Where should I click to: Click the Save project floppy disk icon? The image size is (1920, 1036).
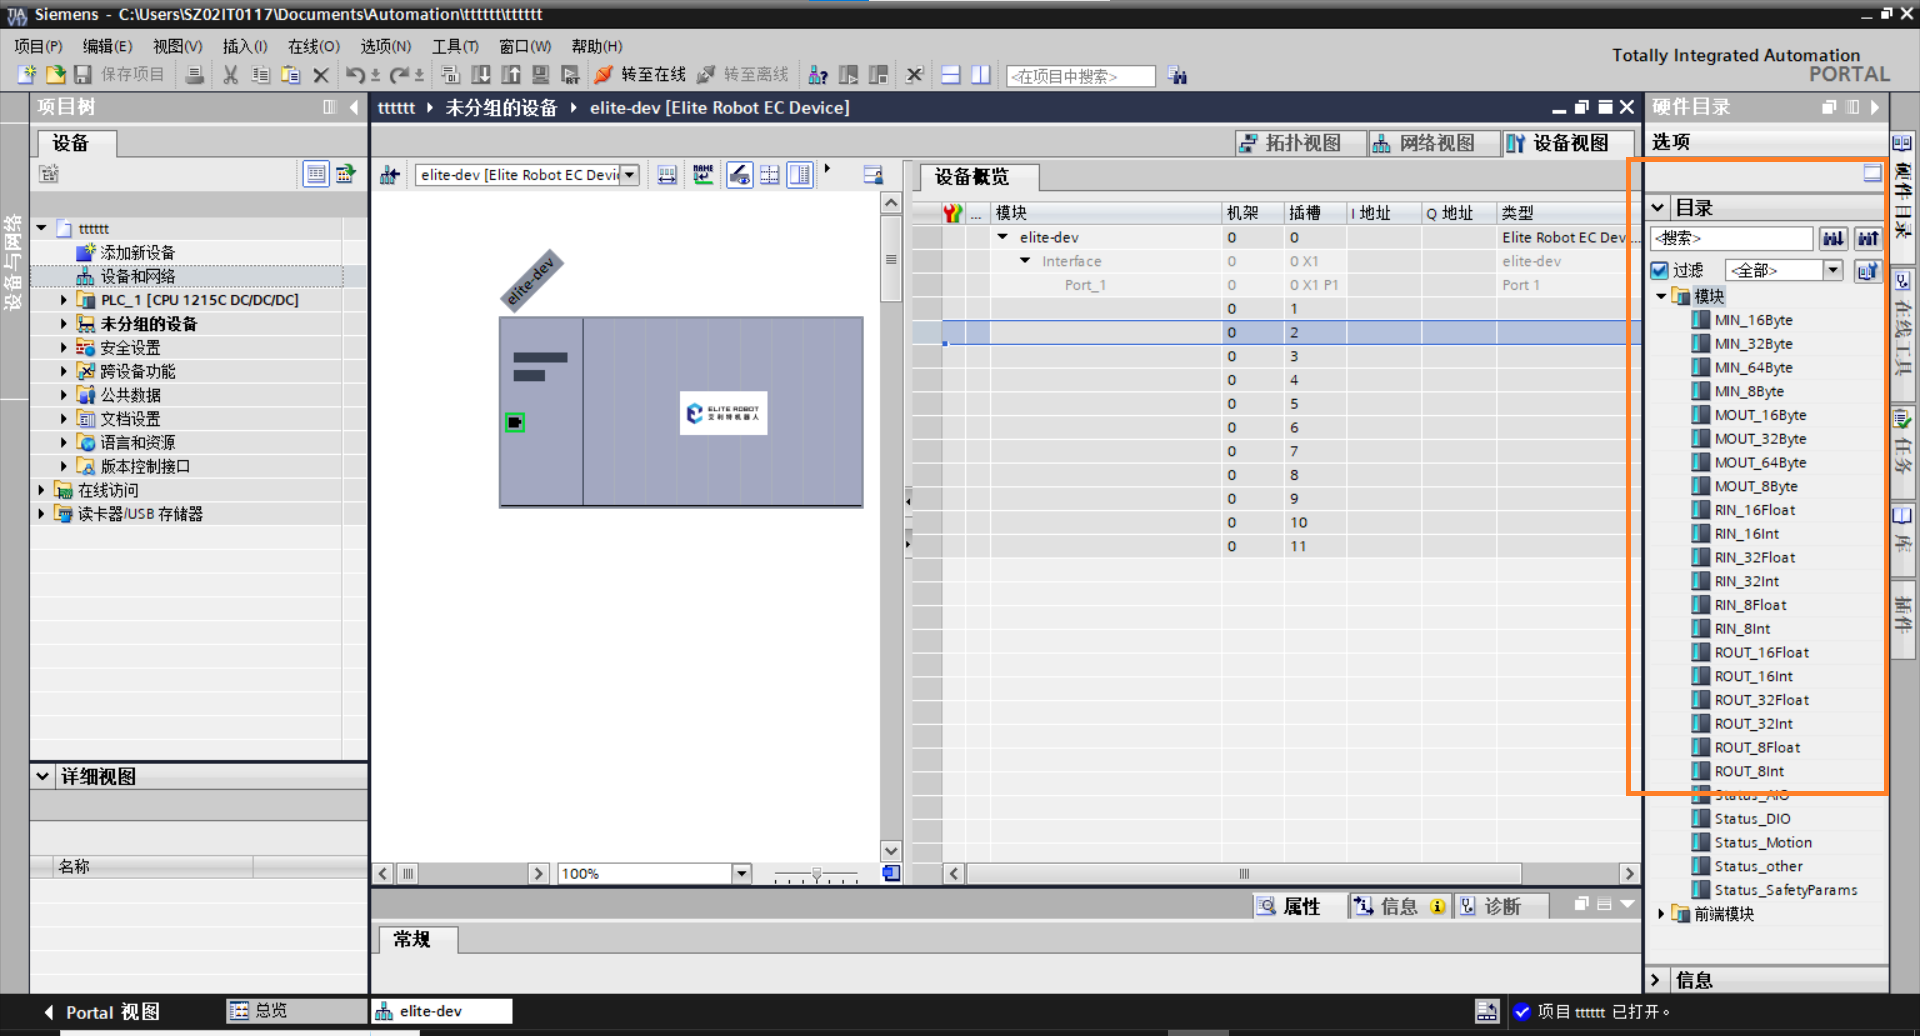point(83,75)
